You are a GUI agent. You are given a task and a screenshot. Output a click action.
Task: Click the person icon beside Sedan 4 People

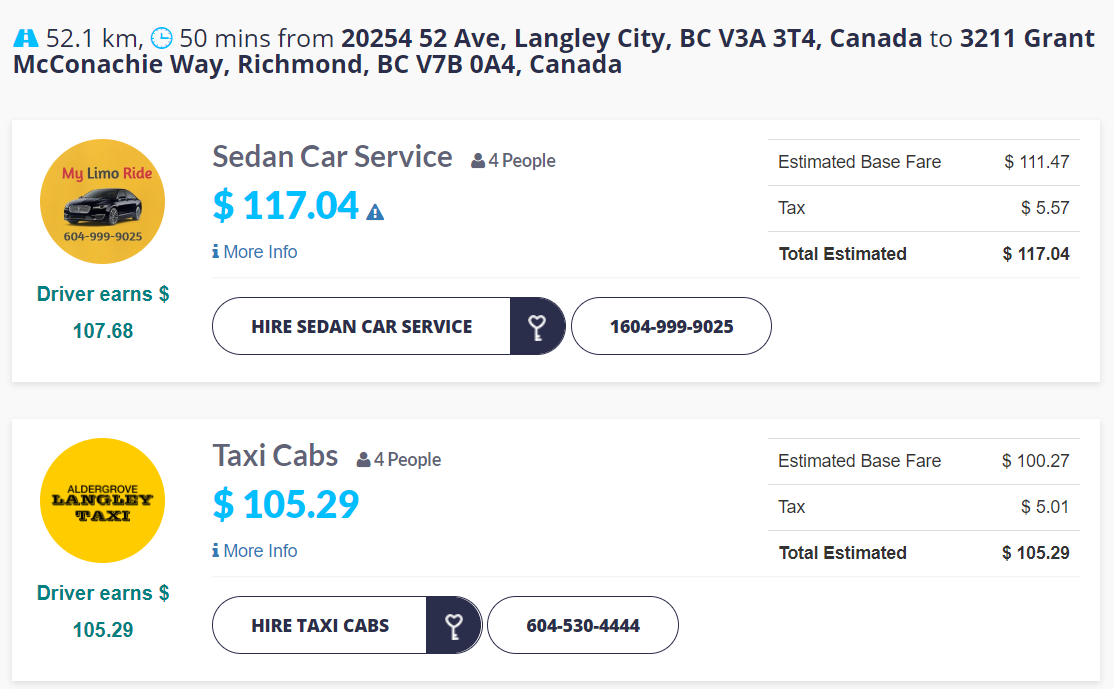click(x=477, y=161)
